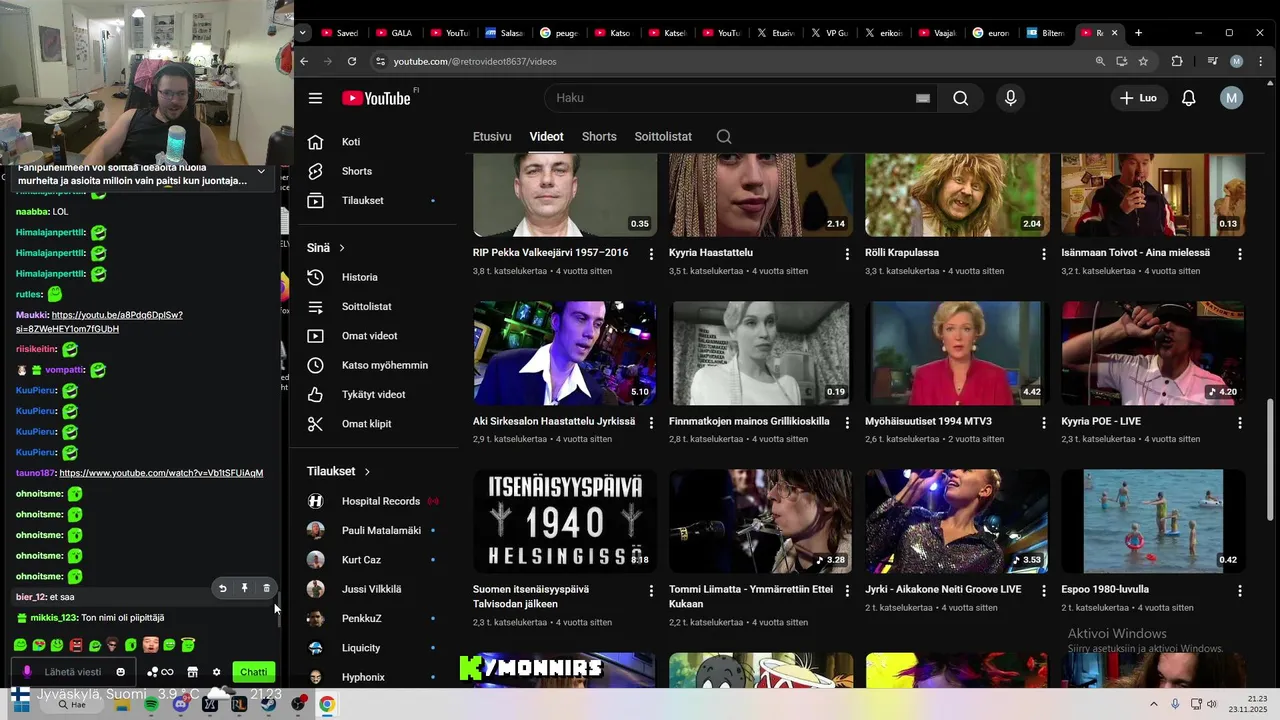Open options menu for Espoo 1980-luvulla video

tap(1240, 591)
